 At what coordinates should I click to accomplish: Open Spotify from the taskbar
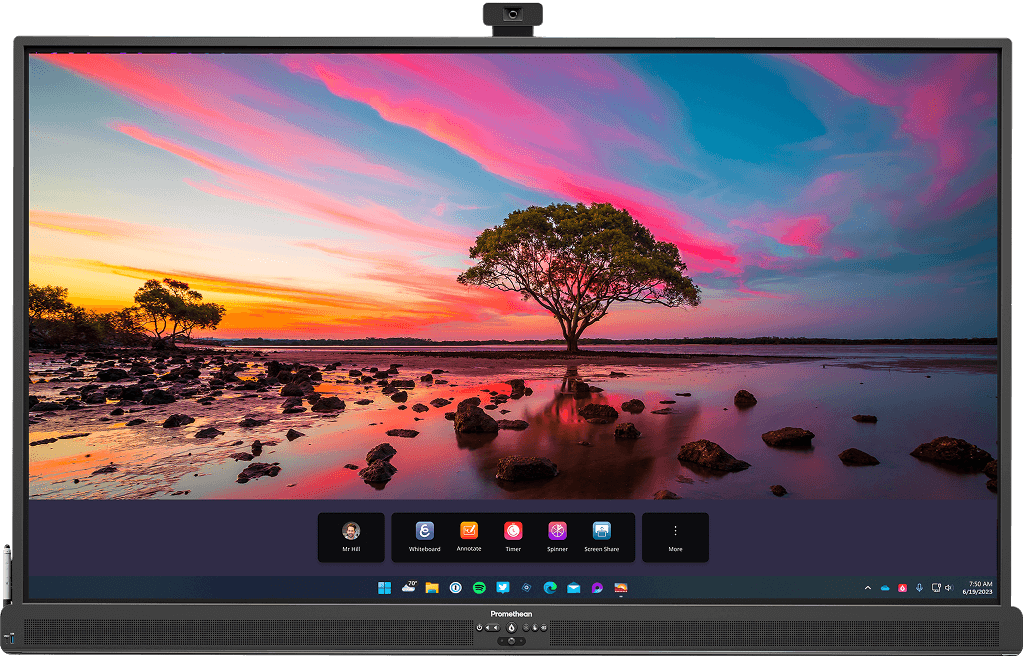point(479,588)
